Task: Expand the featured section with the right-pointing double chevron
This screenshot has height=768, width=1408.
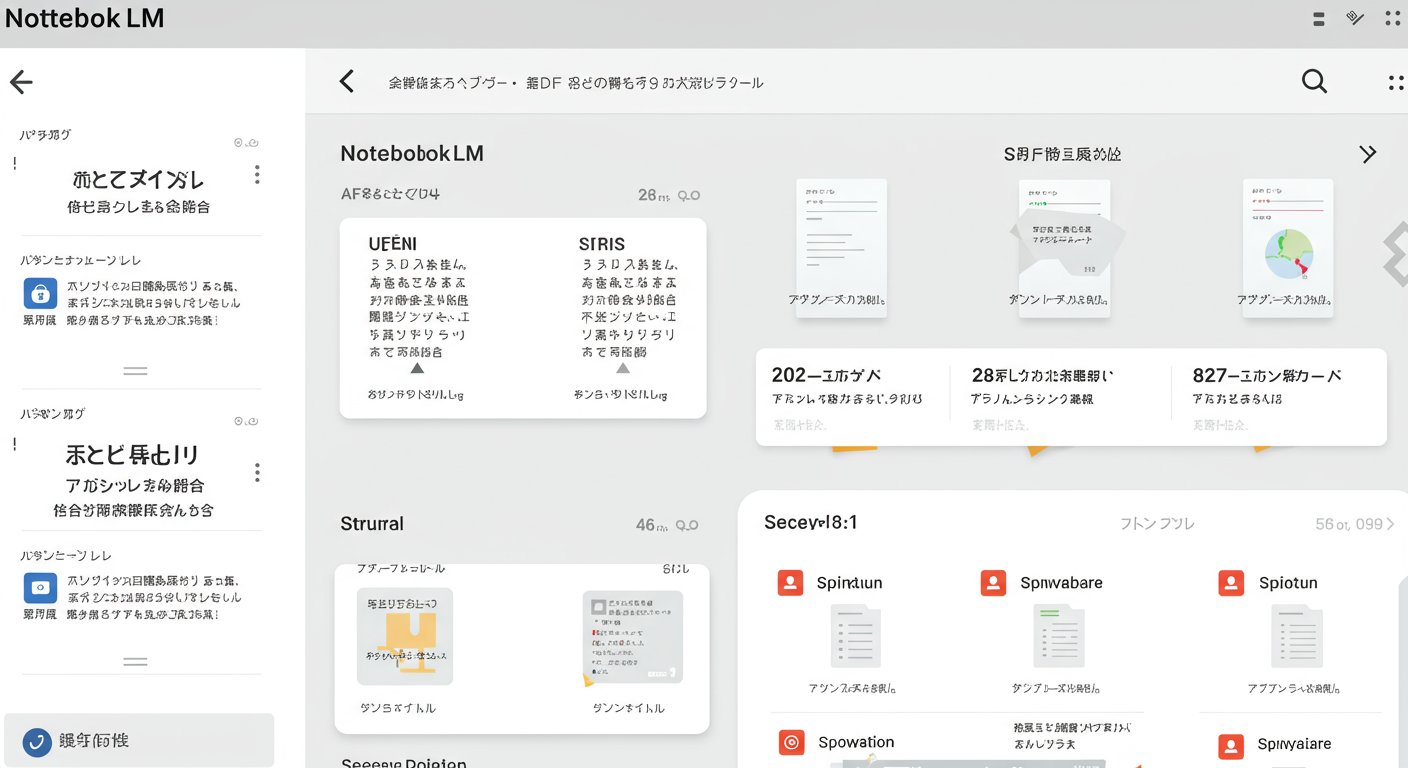Action: pyautogui.click(x=1368, y=154)
